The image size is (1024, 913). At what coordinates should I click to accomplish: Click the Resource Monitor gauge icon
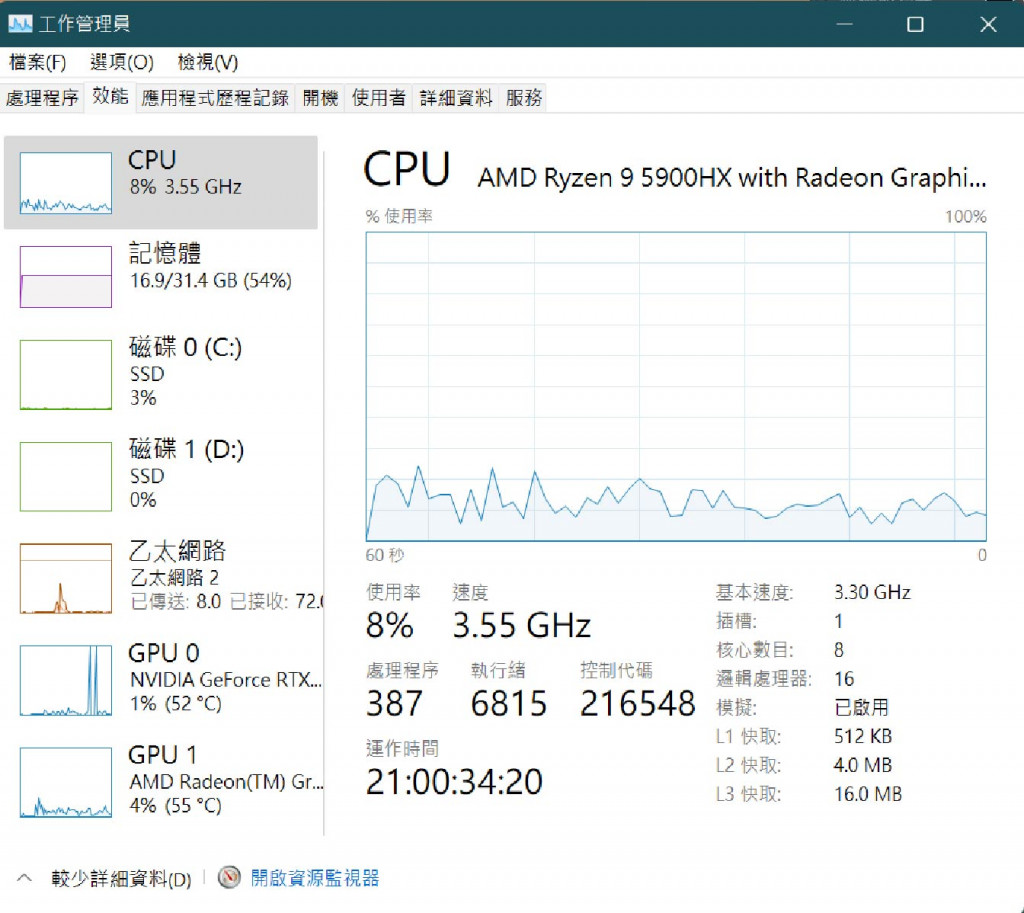pyautogui.click(x=229, y=878)
